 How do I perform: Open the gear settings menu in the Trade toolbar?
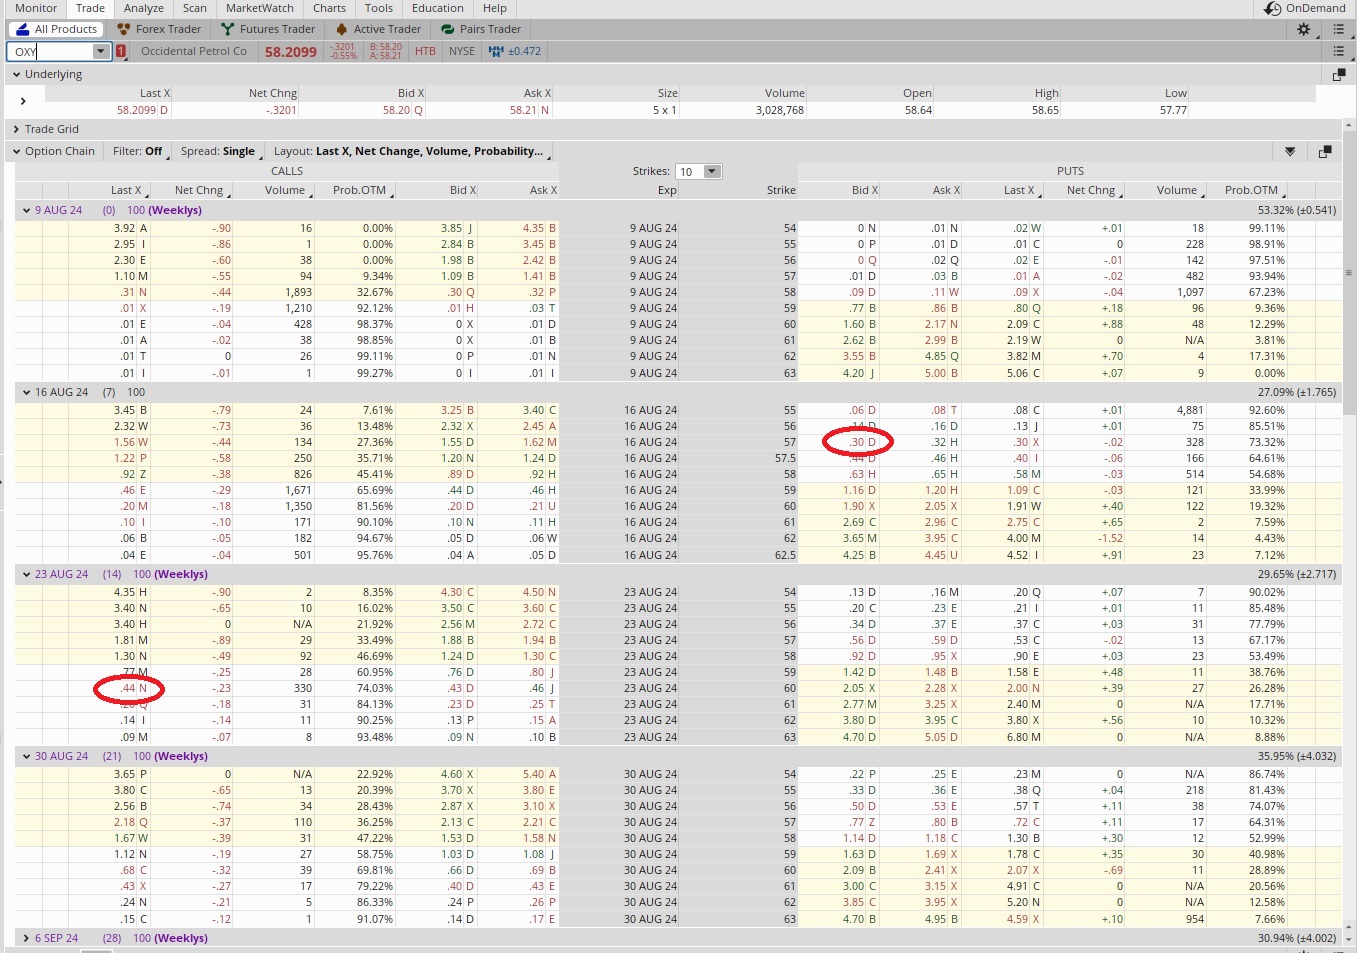(x=1303, y=29)
